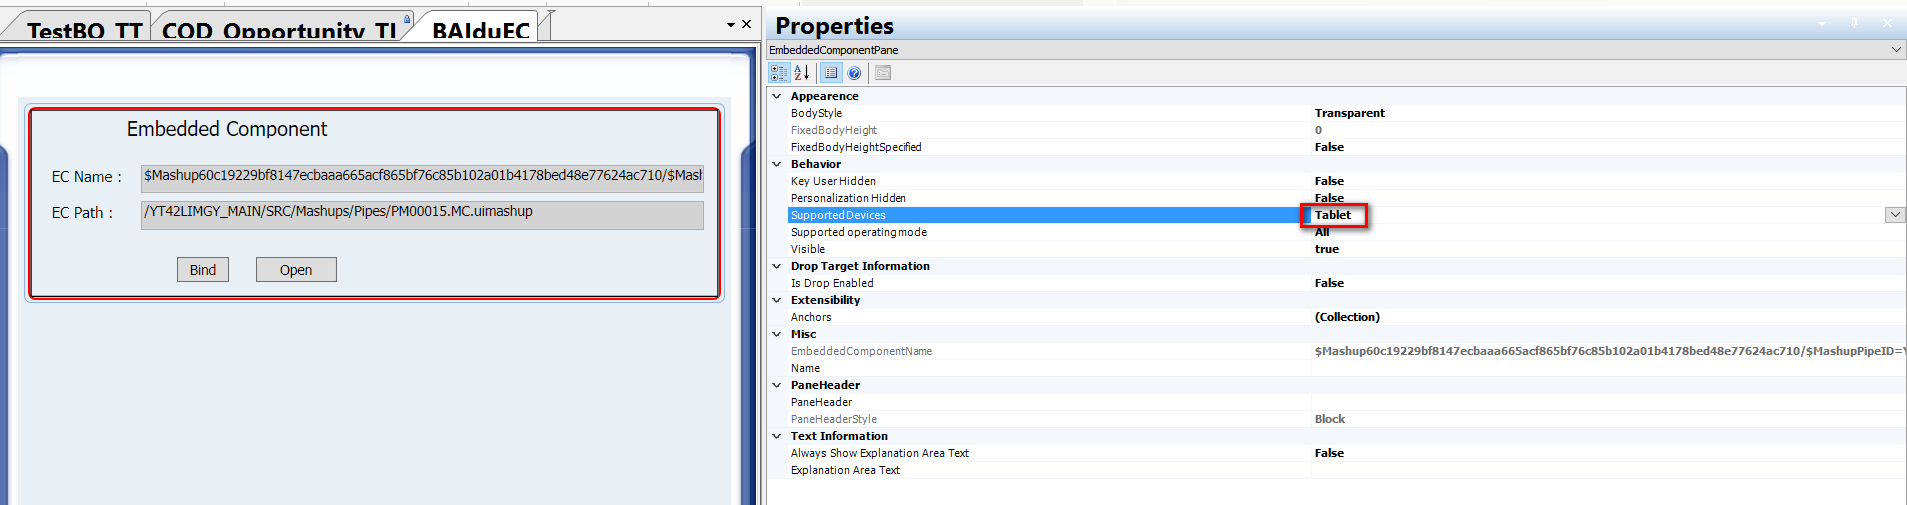Image resolution: width=1907 pixels, height=505 pixels.
Task: Collapse the Misc category
Action: coord(777,334)
